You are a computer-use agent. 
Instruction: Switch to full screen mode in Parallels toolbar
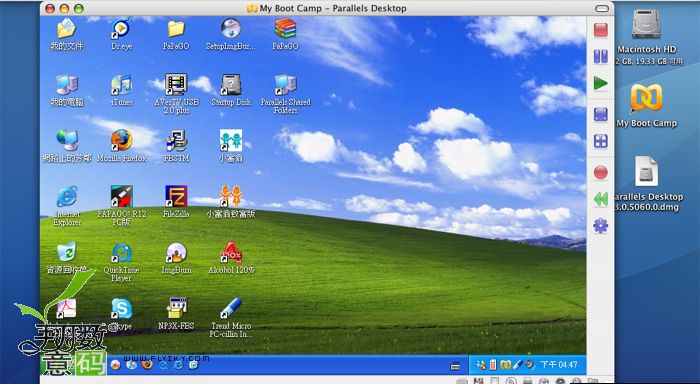[601, 114]
